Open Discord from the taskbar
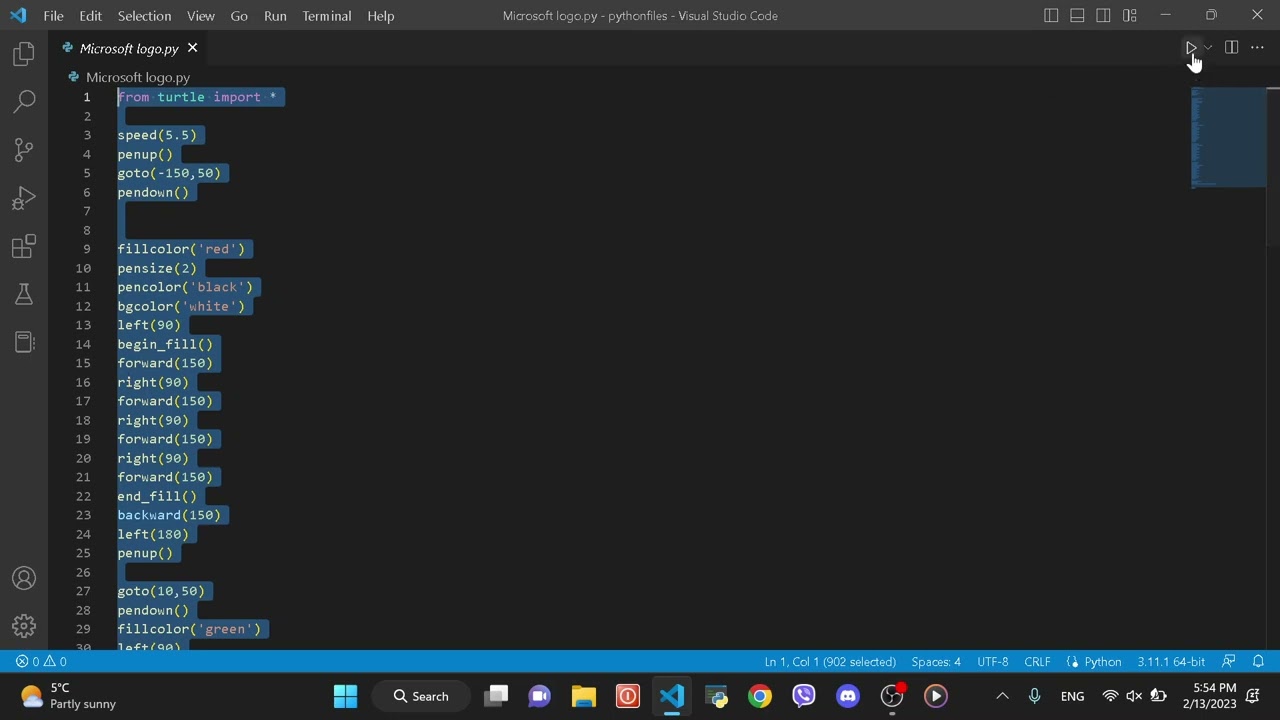The image size is (1280, 720). click(x=848, y=696)
